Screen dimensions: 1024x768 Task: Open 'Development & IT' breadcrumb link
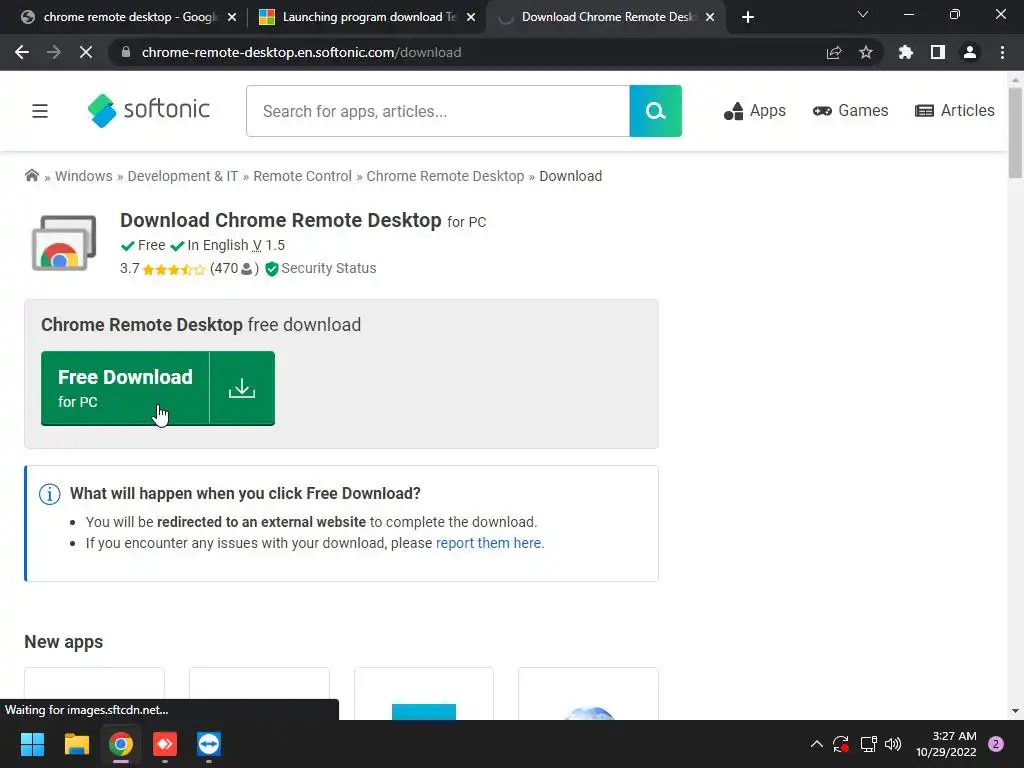point(183,176)
